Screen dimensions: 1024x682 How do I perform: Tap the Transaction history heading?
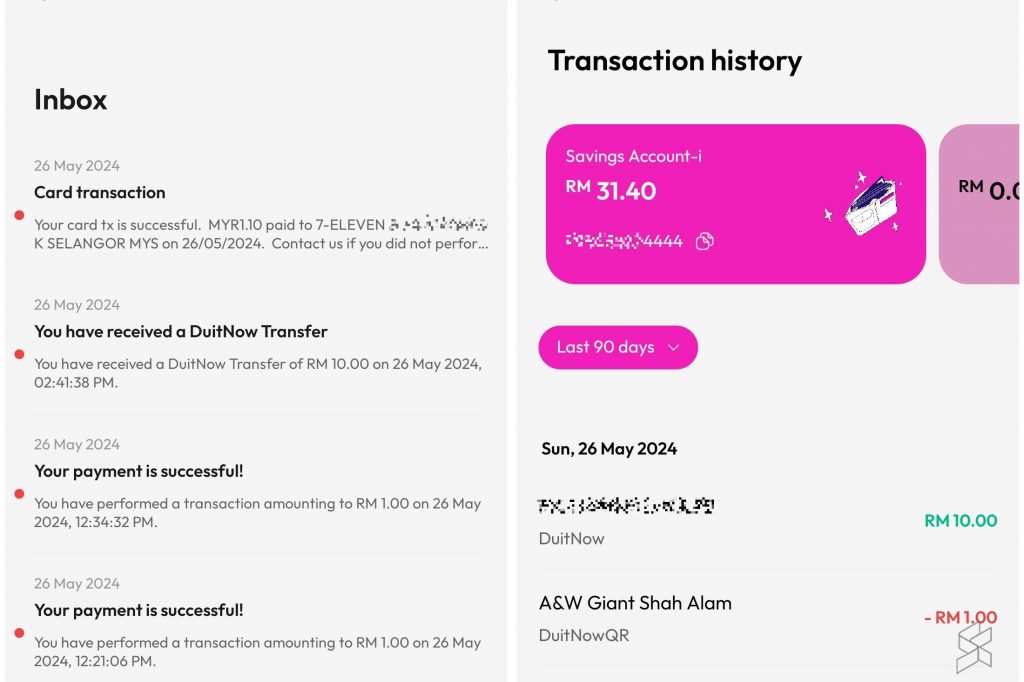point(675,61)
